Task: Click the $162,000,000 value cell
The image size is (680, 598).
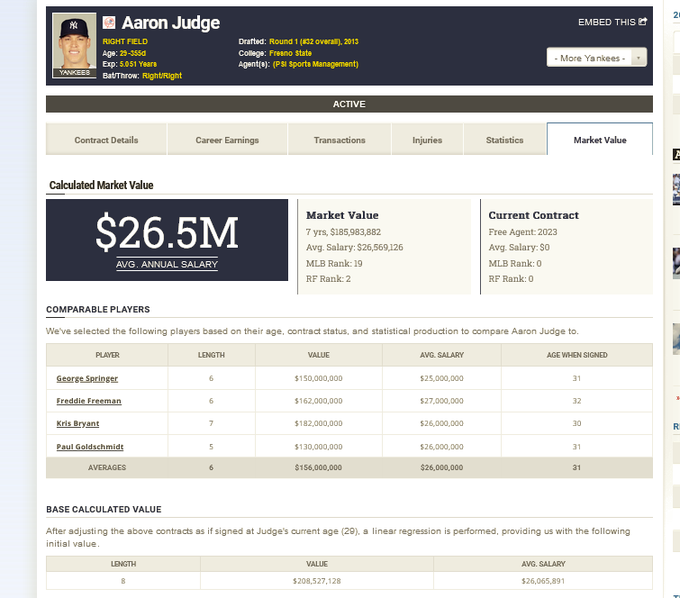Action: (x=319, y=401)
